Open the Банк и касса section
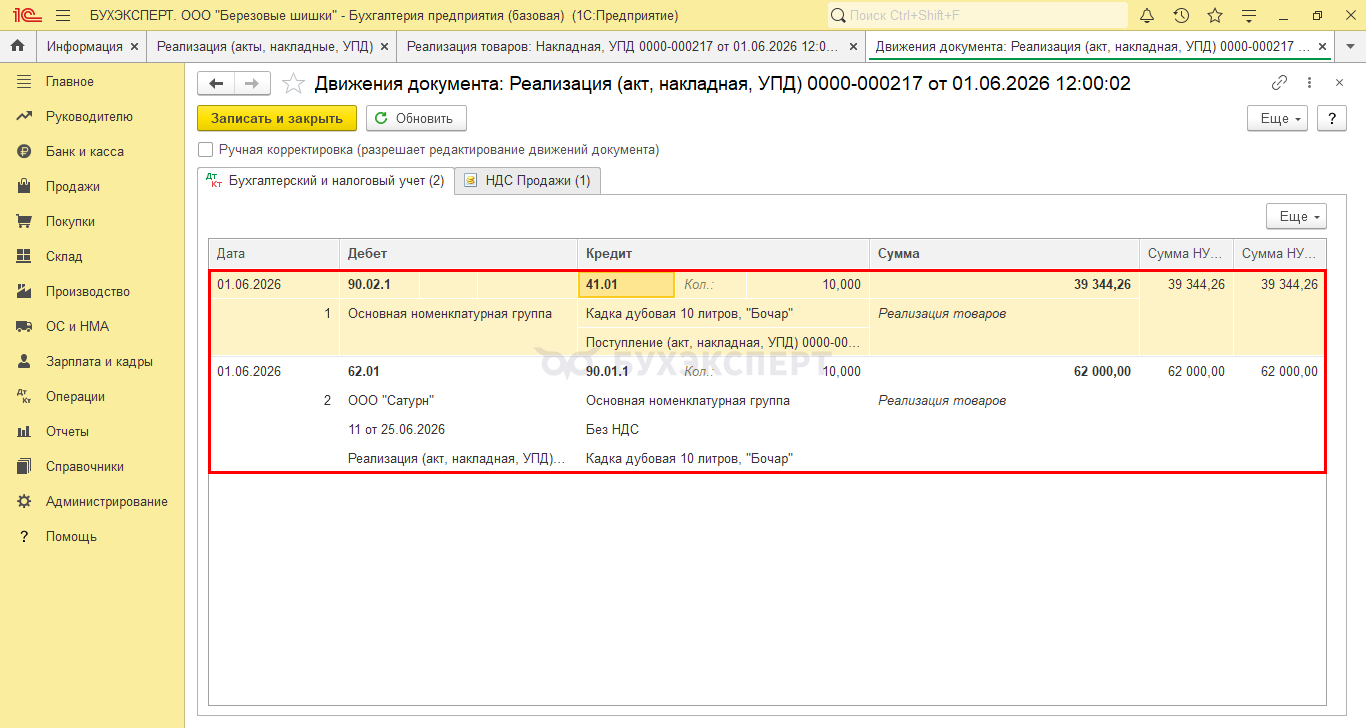The width and height of the screenshot is (1366, 728). point(85,152)
